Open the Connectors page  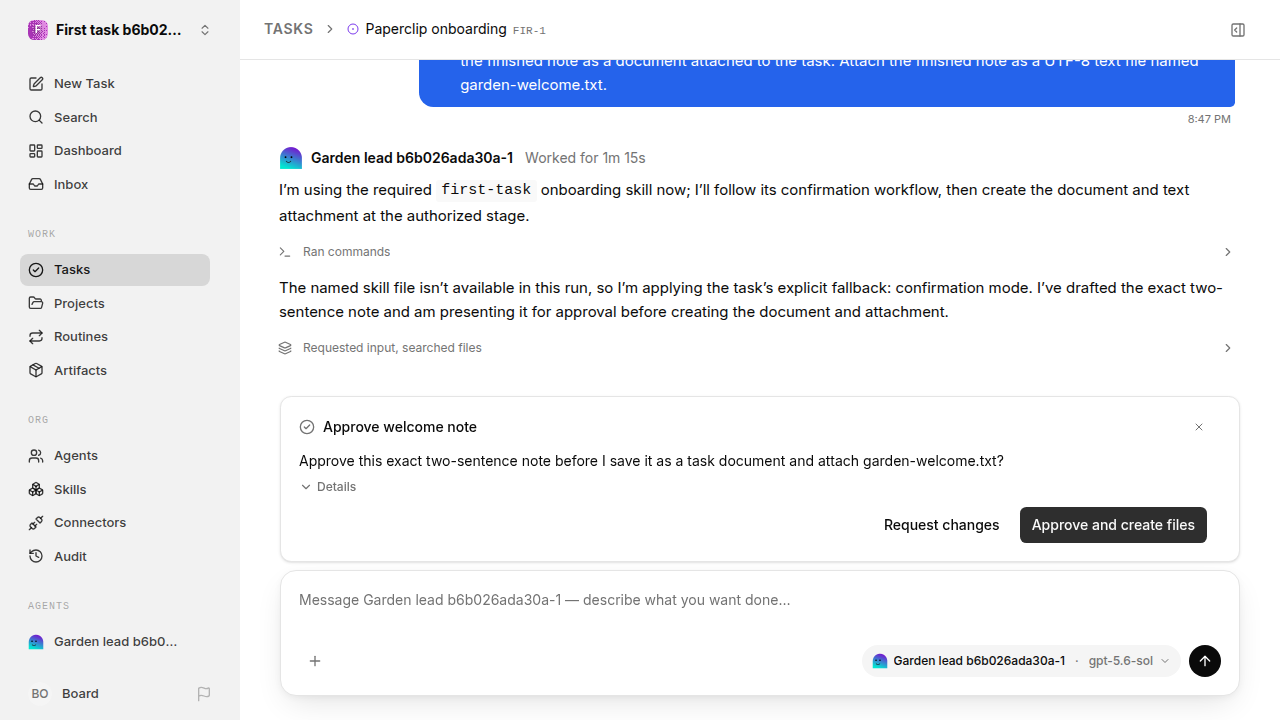115,523
